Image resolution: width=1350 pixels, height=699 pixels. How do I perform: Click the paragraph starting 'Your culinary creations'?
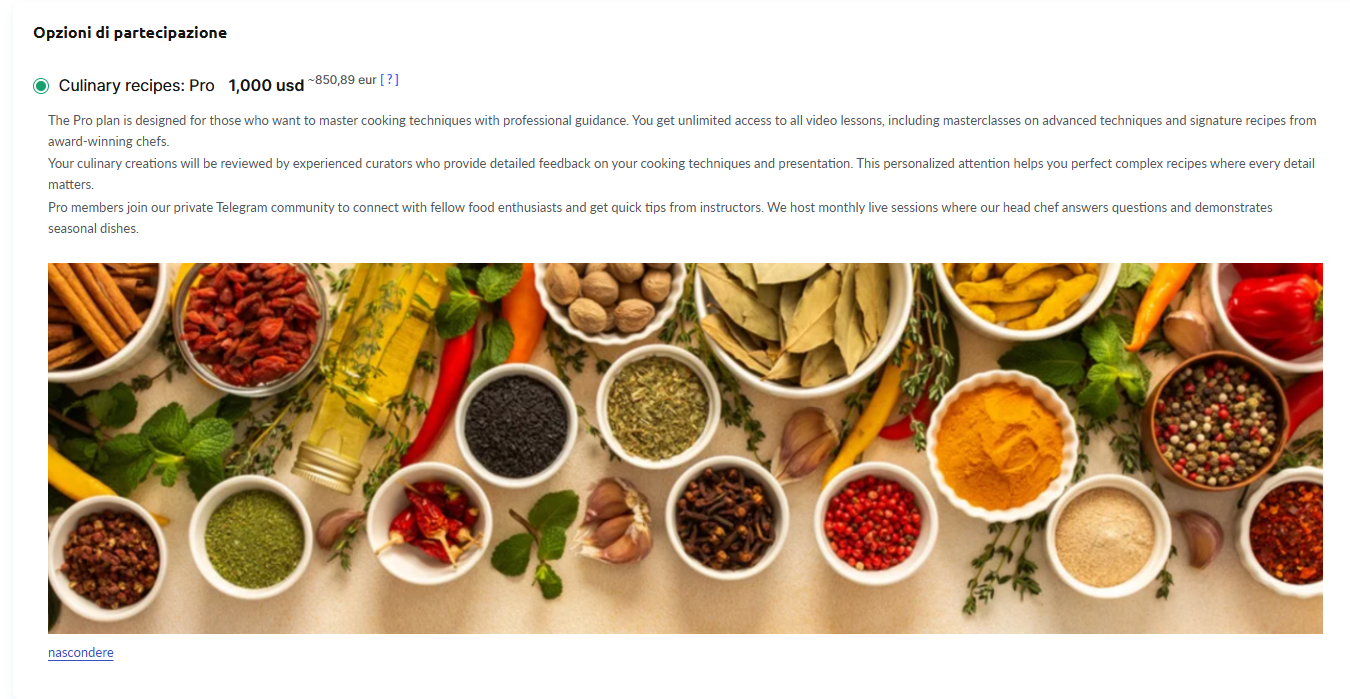[681, 174]
